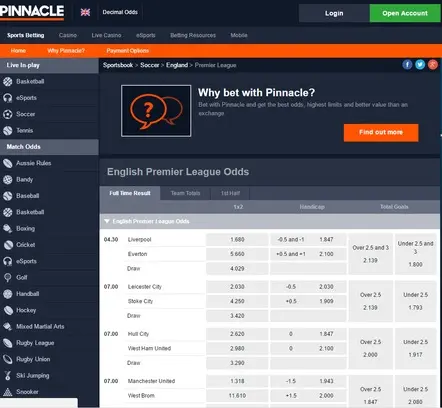442x408 pixels.
Task: Click the Open Account button
Action: click(405, 13)
